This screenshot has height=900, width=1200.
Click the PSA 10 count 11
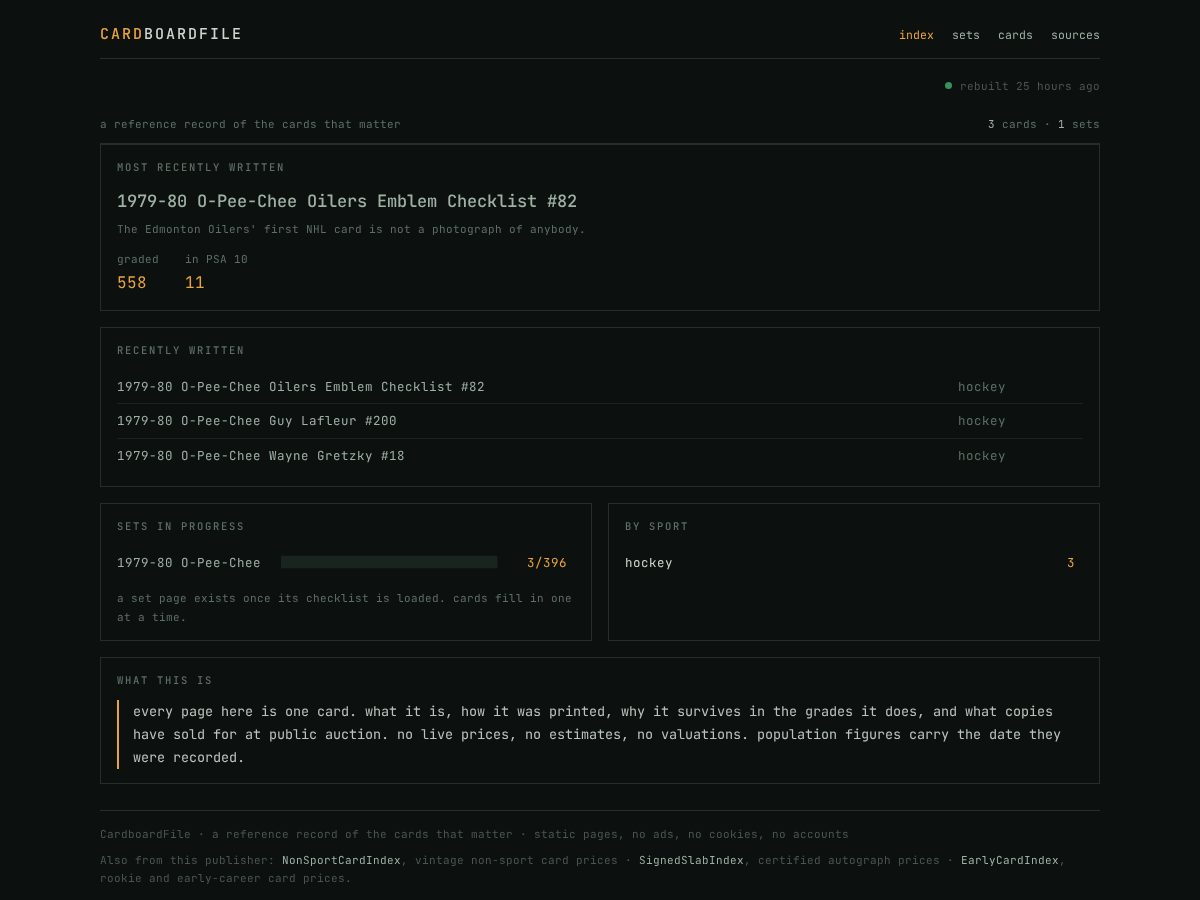(195, 283)
